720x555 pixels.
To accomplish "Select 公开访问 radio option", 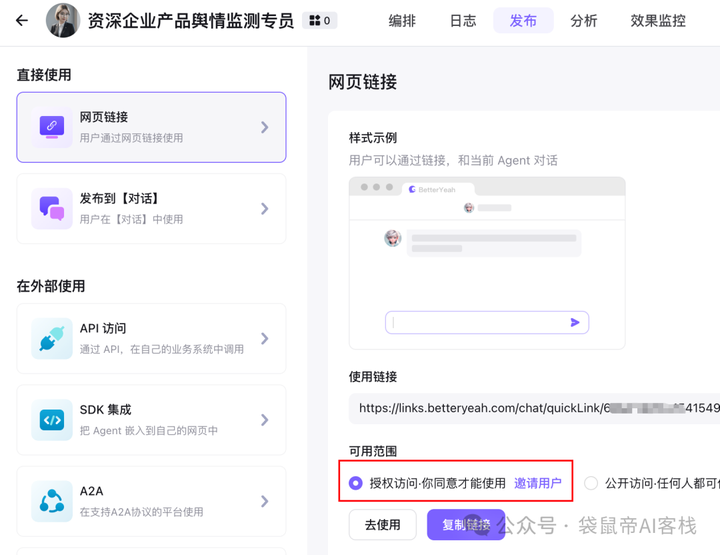I will pyautogui.click(x=591, y=483).
